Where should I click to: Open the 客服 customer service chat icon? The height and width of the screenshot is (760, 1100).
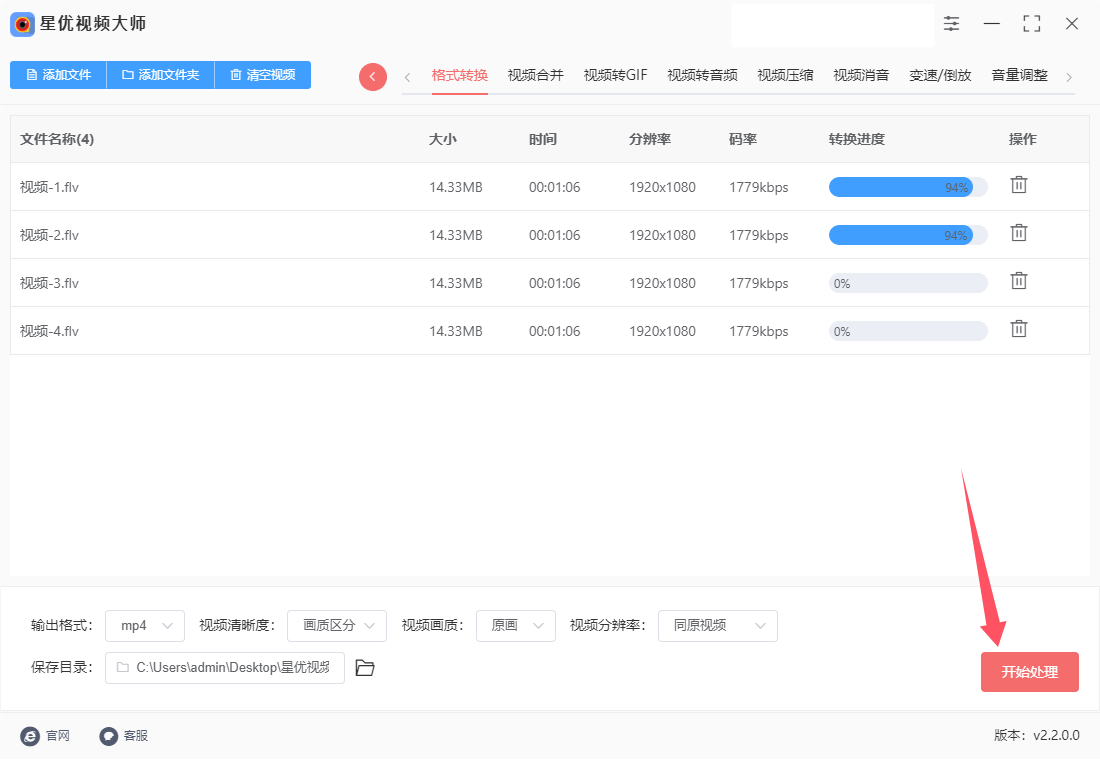click(x=109, y=735)
